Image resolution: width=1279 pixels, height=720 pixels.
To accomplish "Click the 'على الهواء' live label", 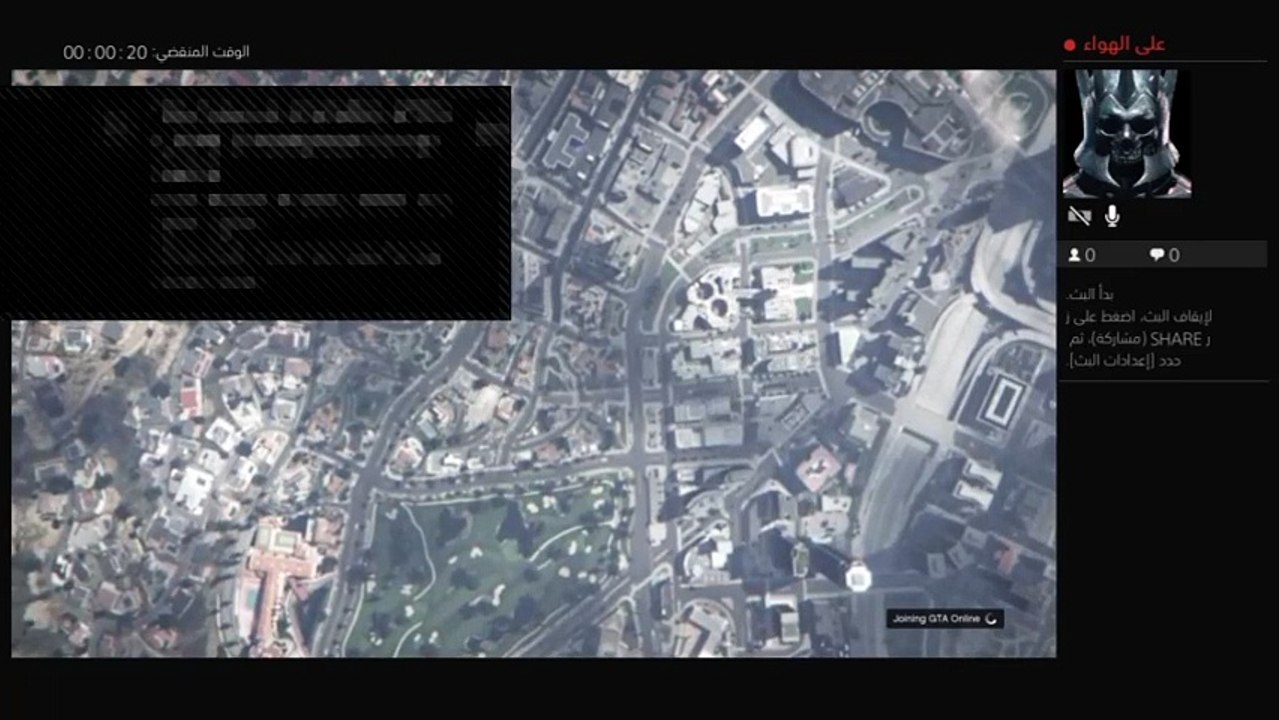I will (1124, 45).
